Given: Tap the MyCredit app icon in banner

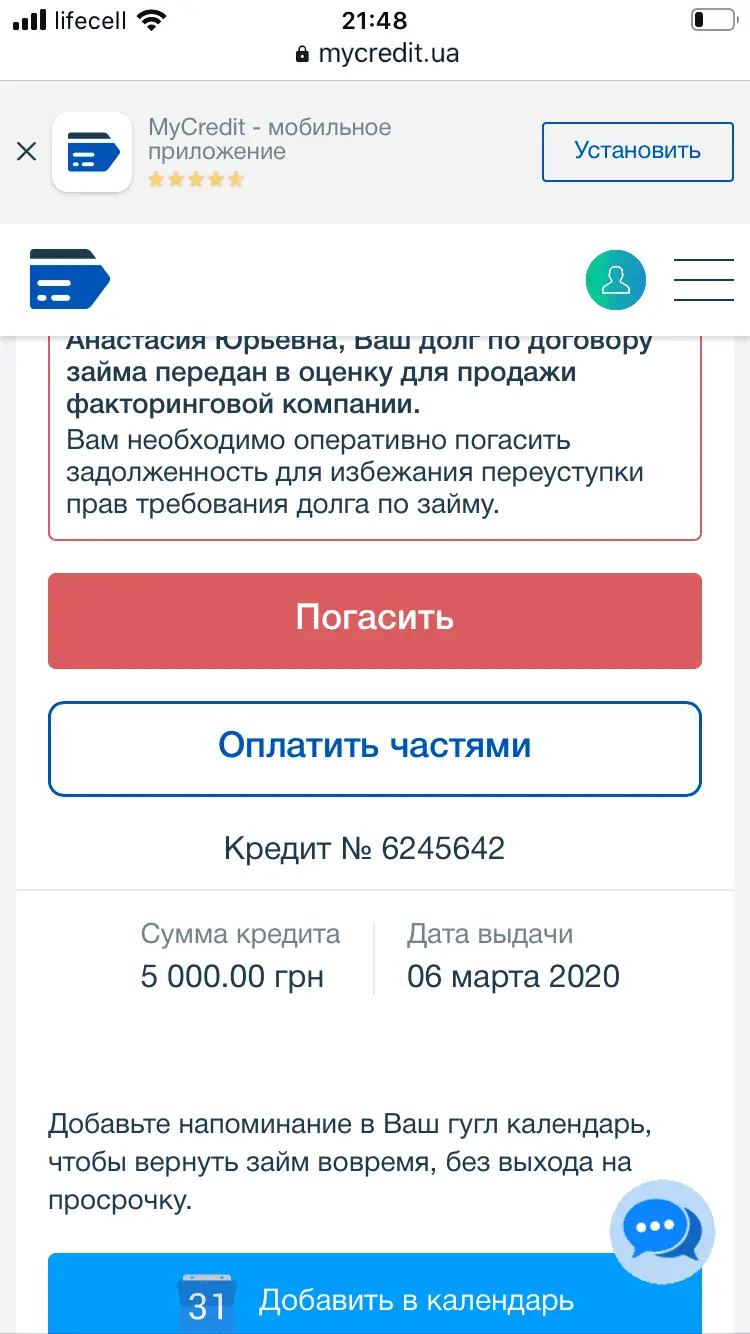Looking at the screenshot, I should pyautogui.click(x=92, y=152).
